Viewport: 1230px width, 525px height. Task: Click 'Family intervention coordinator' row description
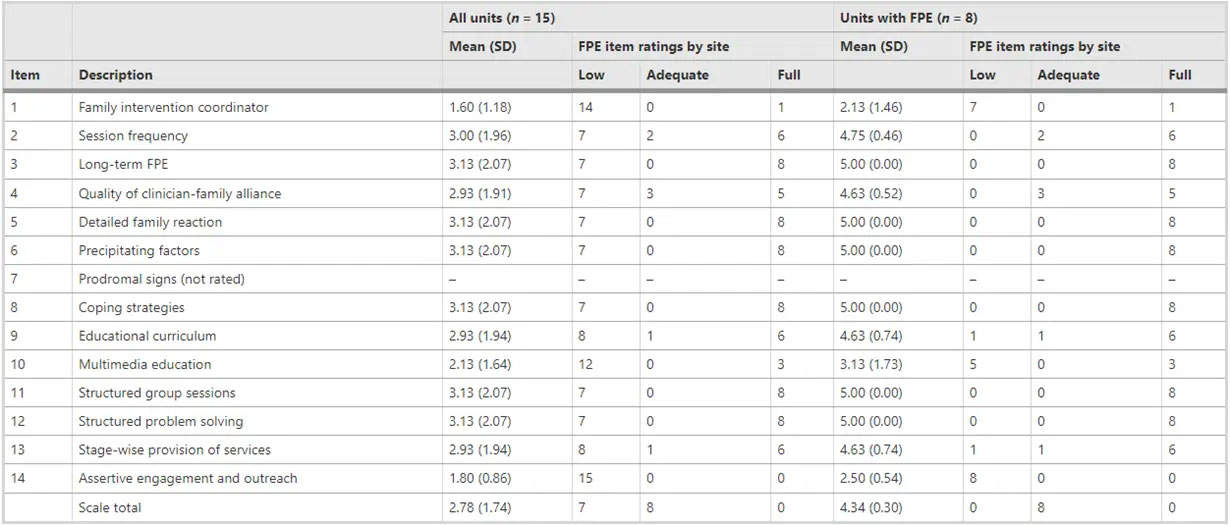[x=174, y=107]
